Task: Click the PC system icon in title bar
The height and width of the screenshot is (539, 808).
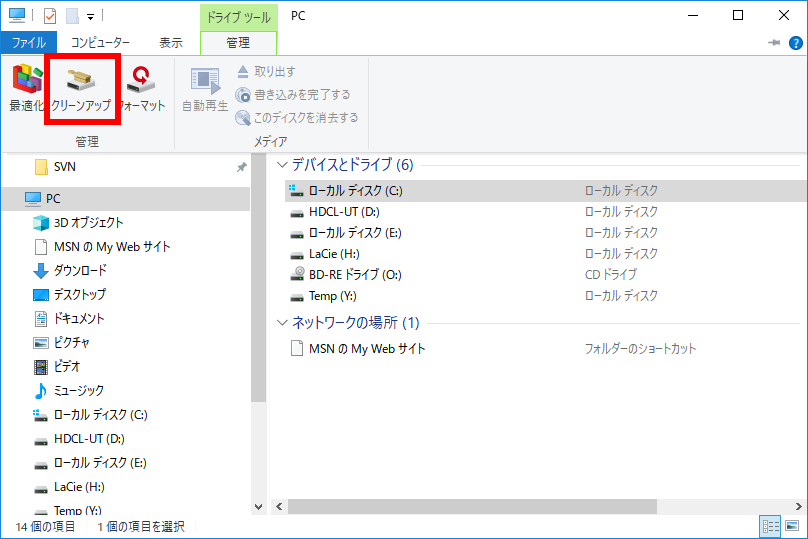Action: (17, 15)
